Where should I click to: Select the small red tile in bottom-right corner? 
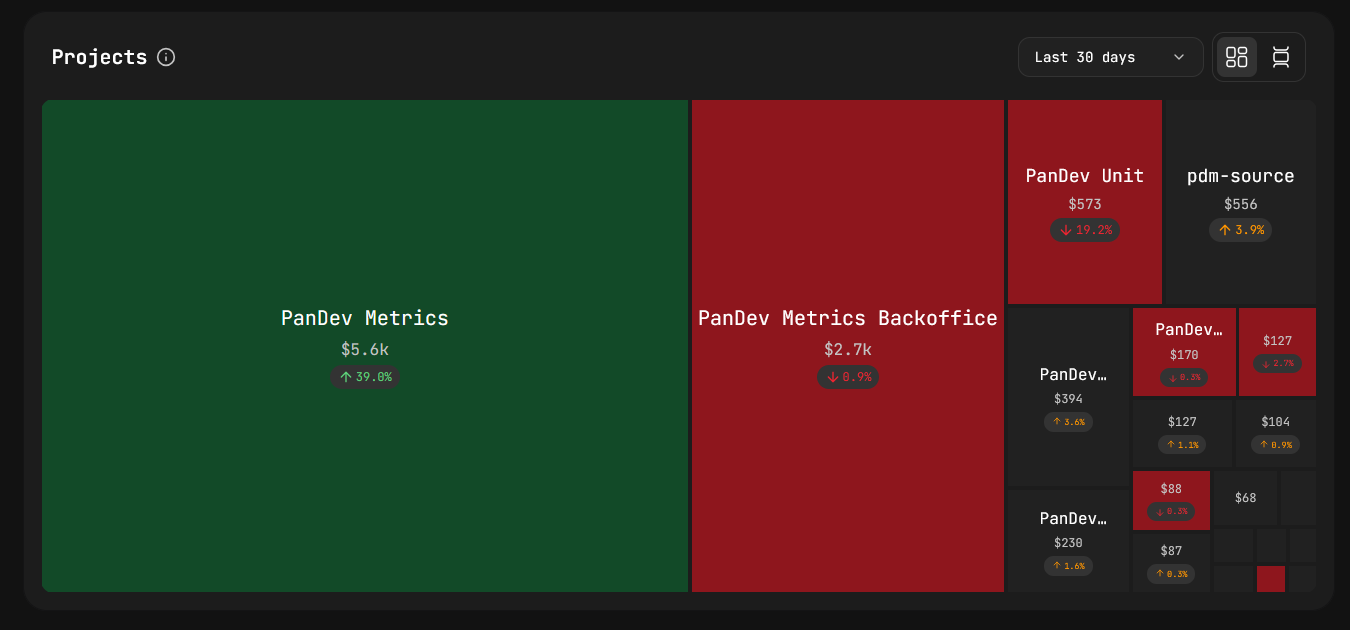tap(1271, 578)
